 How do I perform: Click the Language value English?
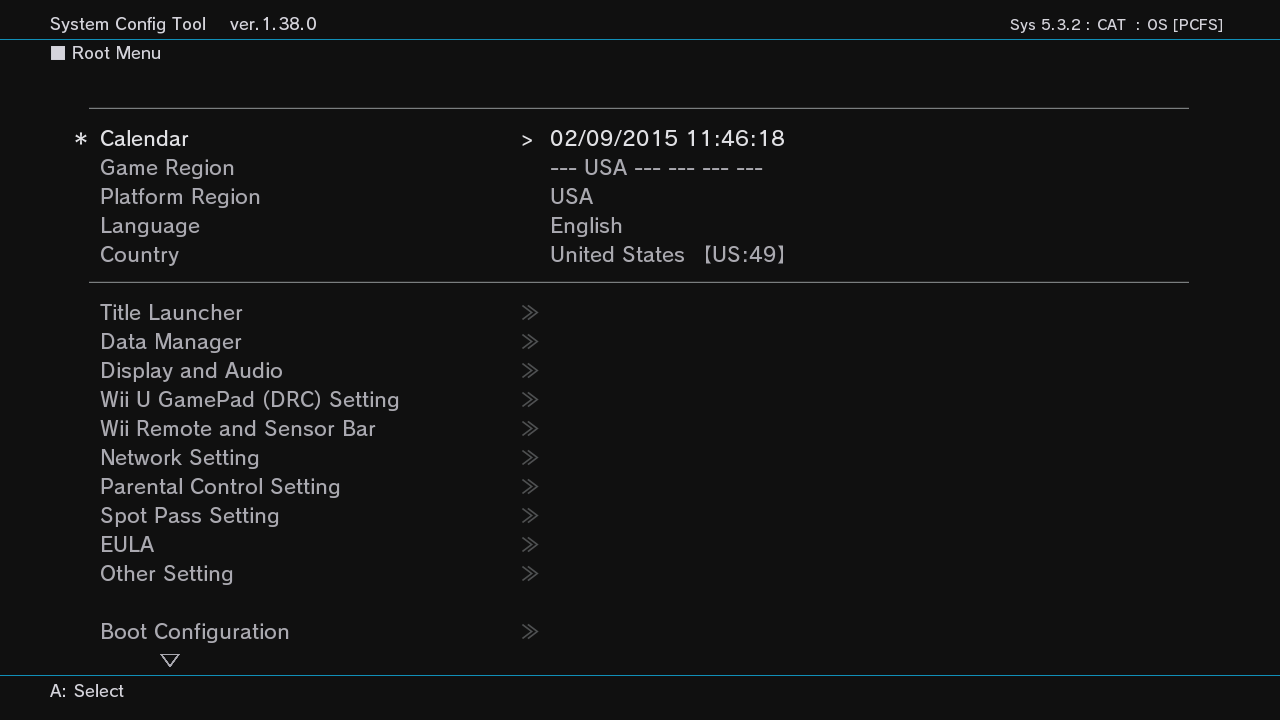point(586,226)
